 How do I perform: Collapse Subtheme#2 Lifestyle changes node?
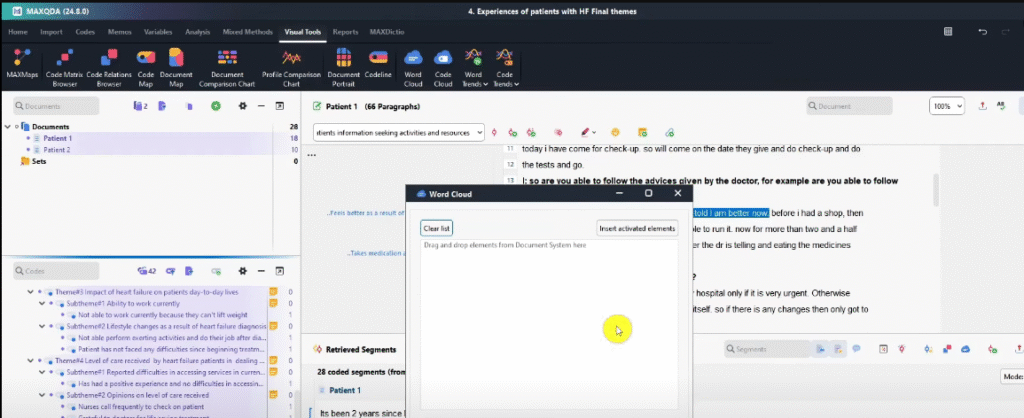click(x=42, y=327)
